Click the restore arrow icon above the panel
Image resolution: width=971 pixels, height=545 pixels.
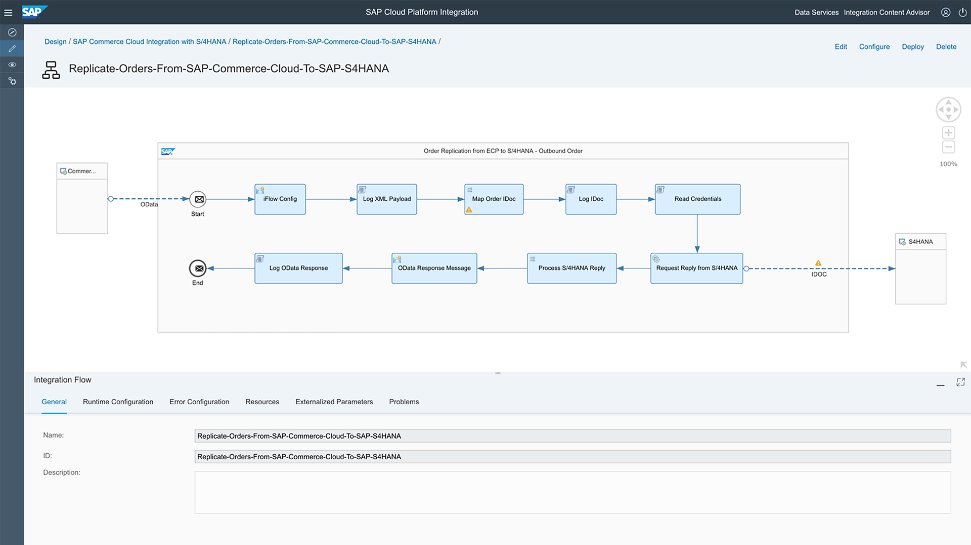(963, 365)
